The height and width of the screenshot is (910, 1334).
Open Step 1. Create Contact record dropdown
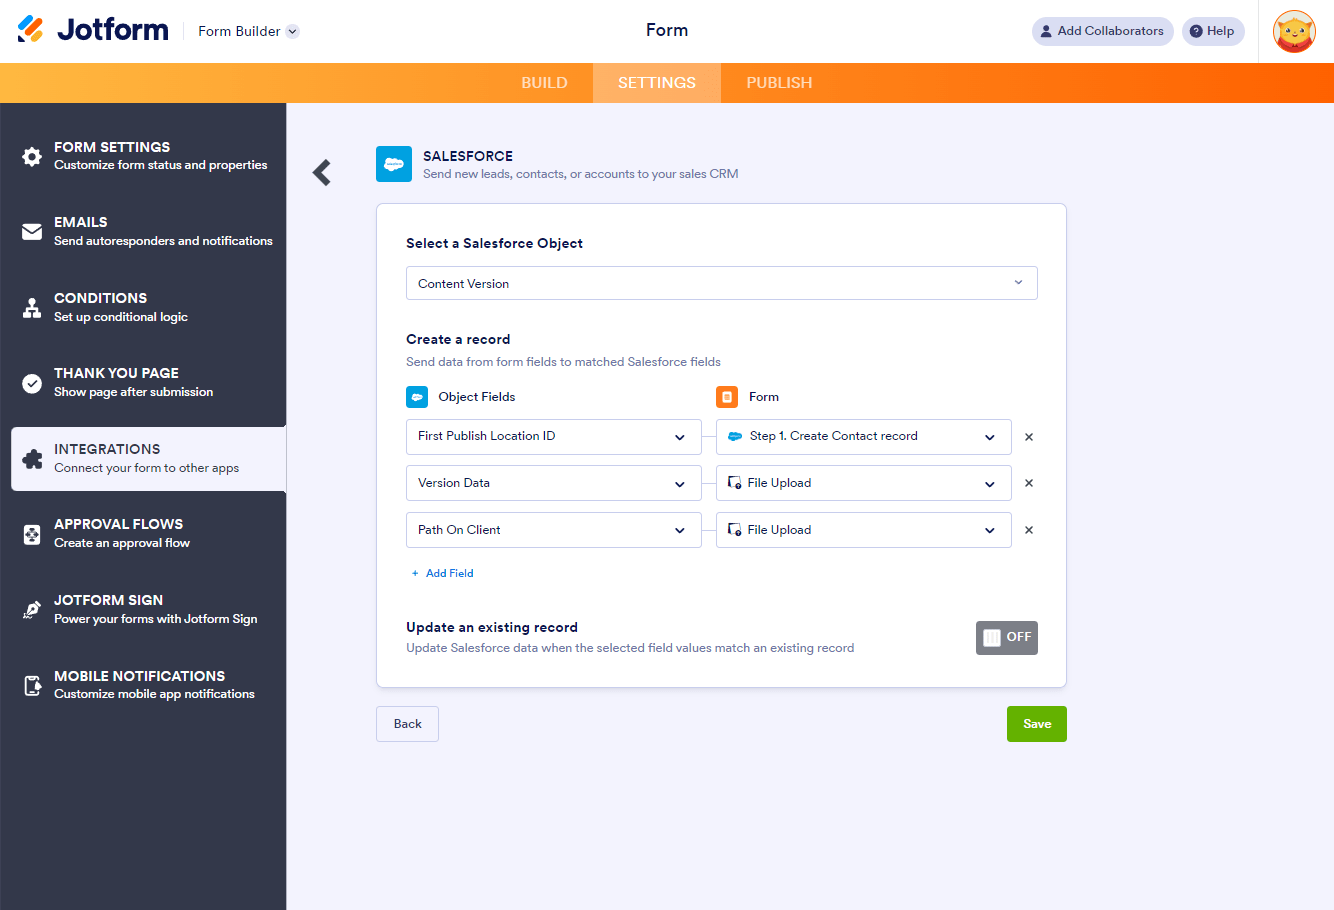863,437
